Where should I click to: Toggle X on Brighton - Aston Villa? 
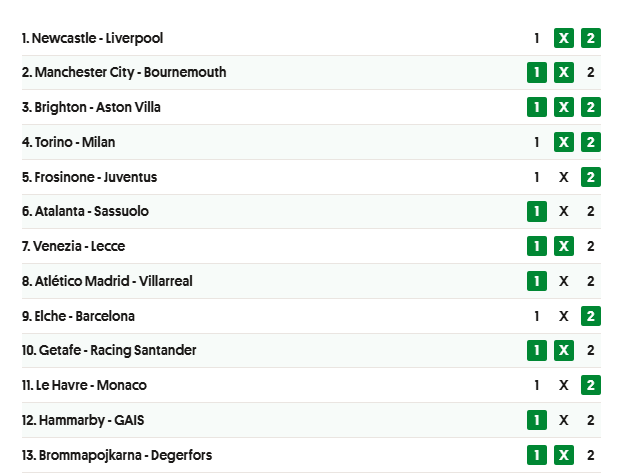coord(564,107)
